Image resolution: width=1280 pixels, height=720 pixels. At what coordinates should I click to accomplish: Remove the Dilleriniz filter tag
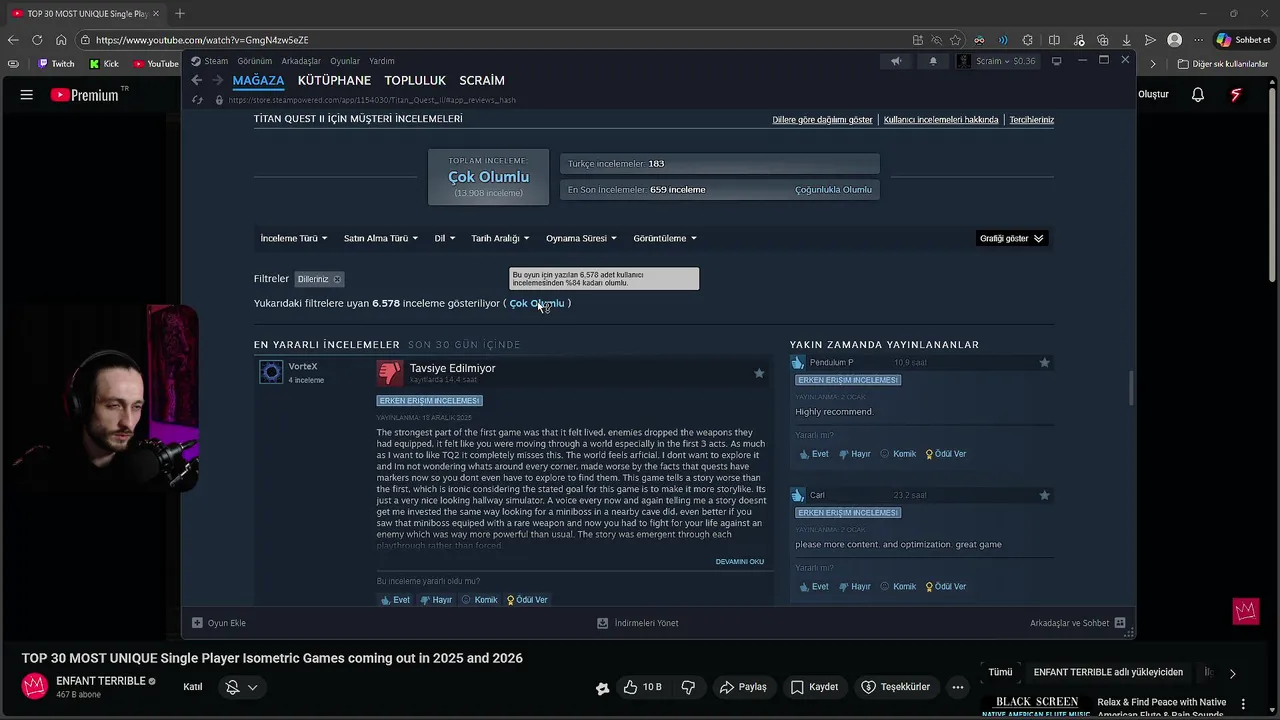click(337, 279)
